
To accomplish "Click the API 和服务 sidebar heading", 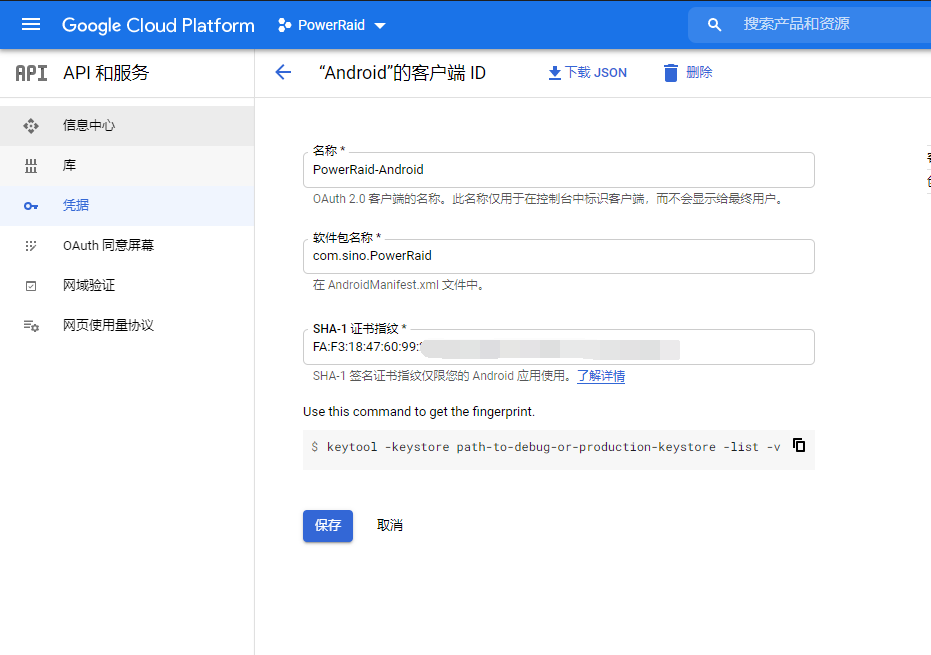I will (x=106, y=73).
